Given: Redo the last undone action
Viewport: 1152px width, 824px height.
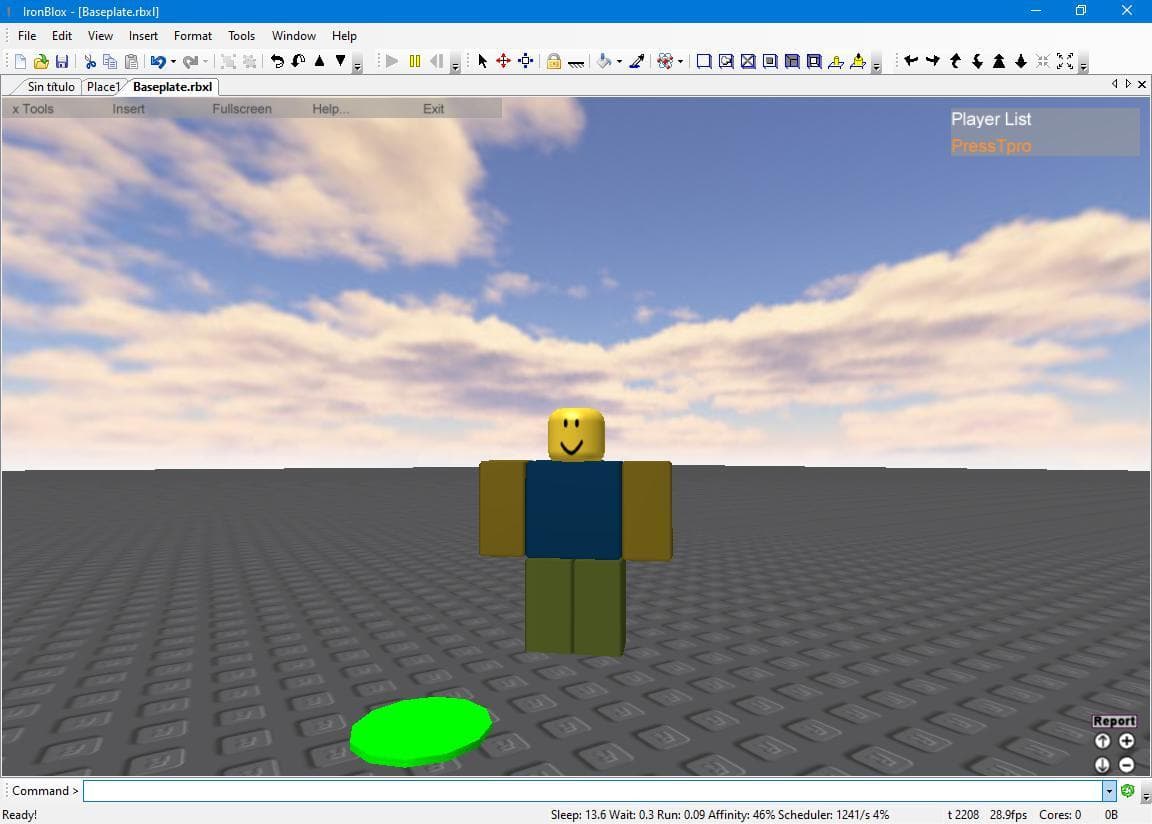Looking at the screenshot, I should pyautogui.click(x=190, y=62).
